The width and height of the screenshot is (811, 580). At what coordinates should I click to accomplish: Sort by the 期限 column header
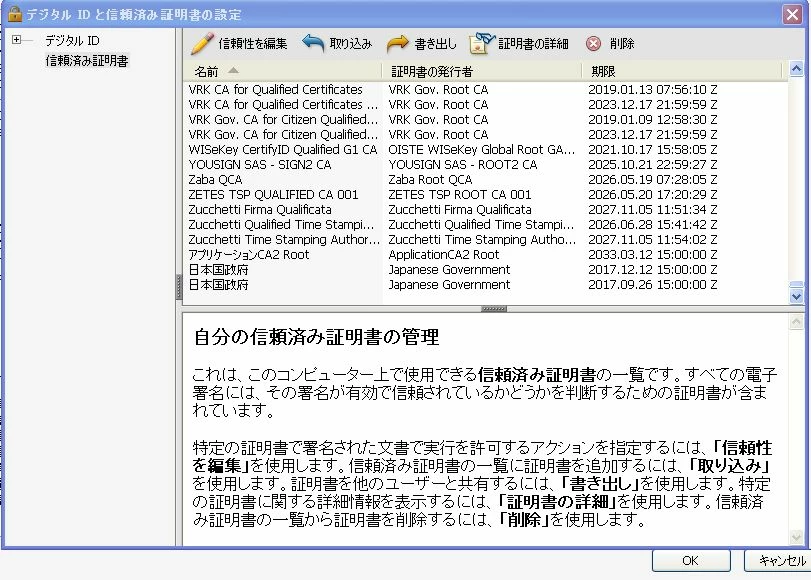(x=682, y=71)
